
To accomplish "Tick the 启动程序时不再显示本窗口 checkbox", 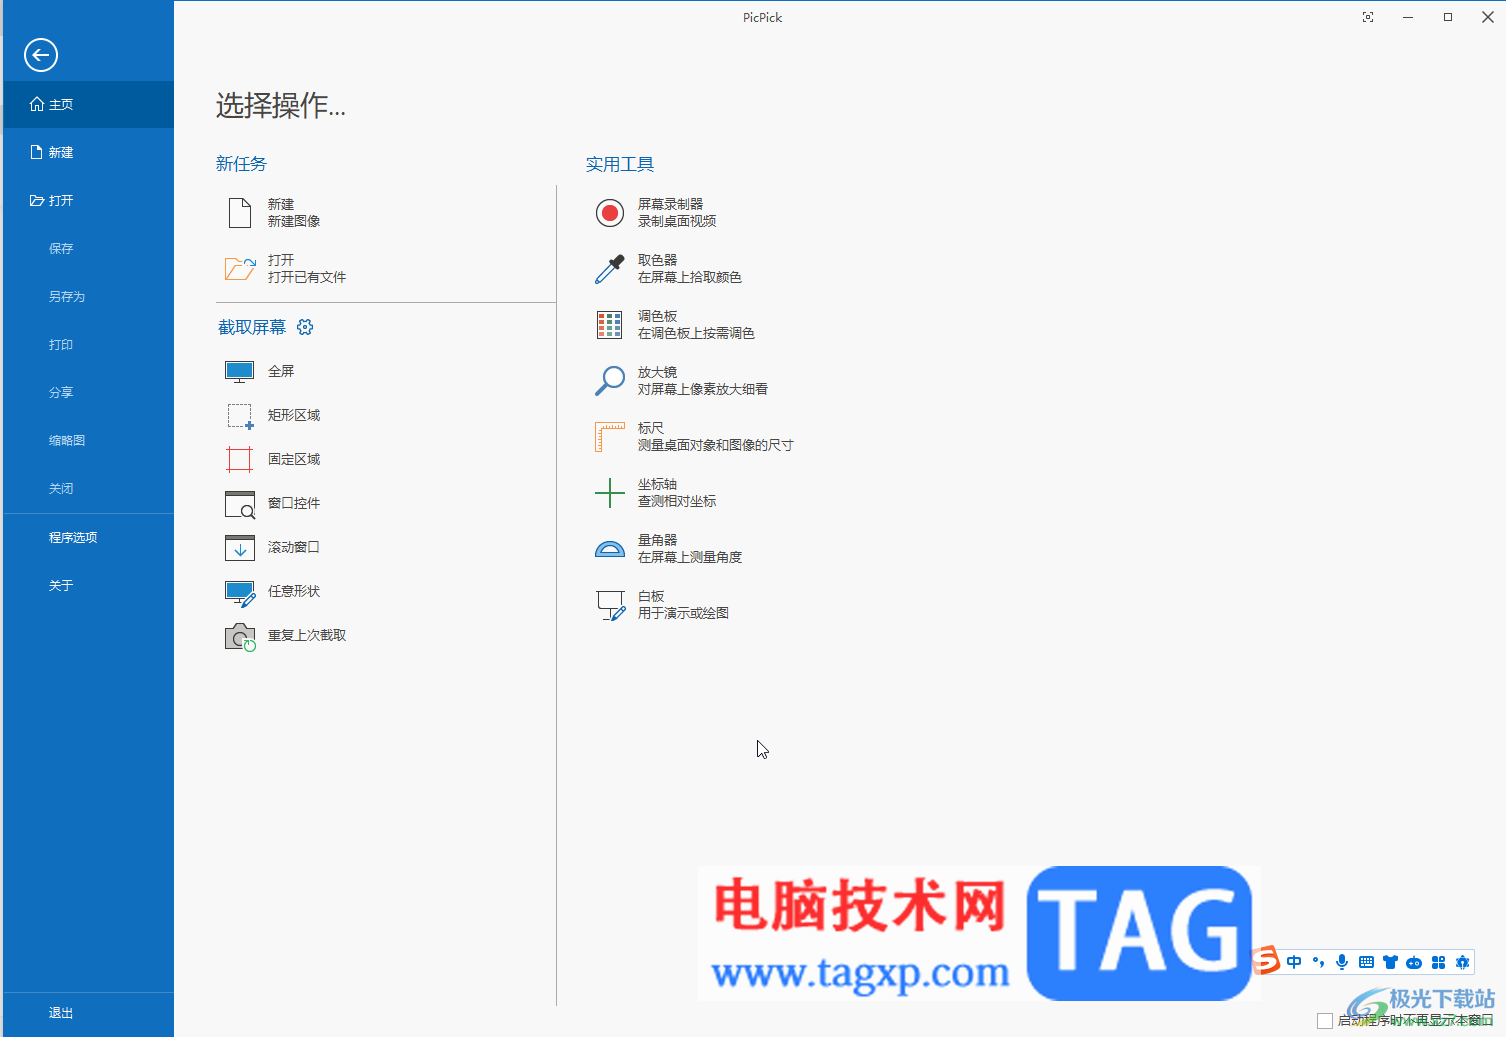I will tap(1325, 1021).
